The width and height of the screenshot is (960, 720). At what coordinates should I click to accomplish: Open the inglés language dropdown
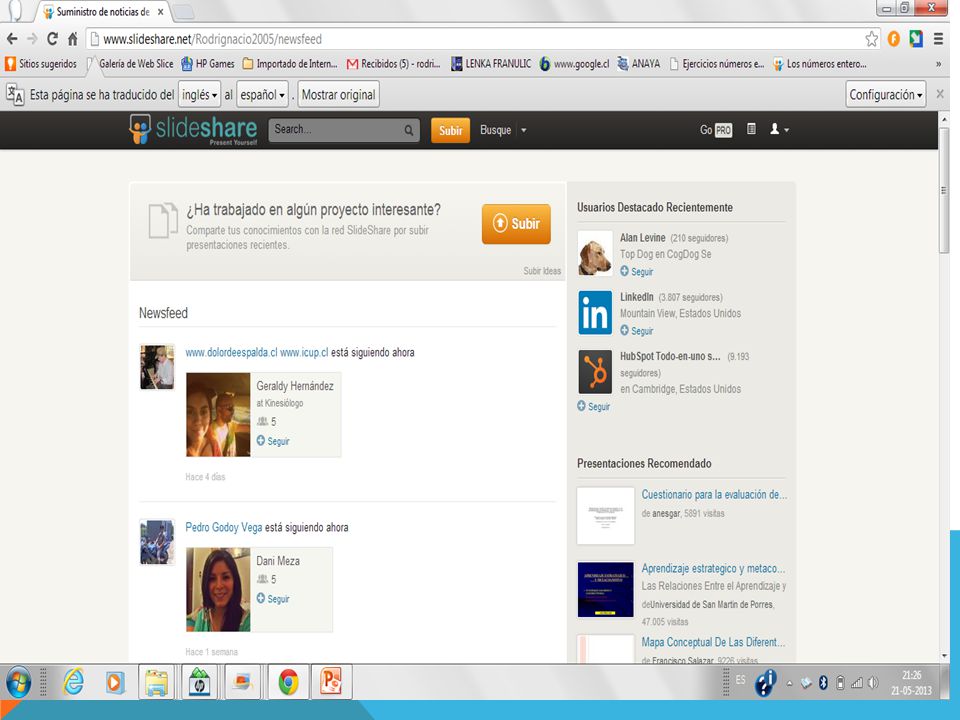[x=200, y=95]
